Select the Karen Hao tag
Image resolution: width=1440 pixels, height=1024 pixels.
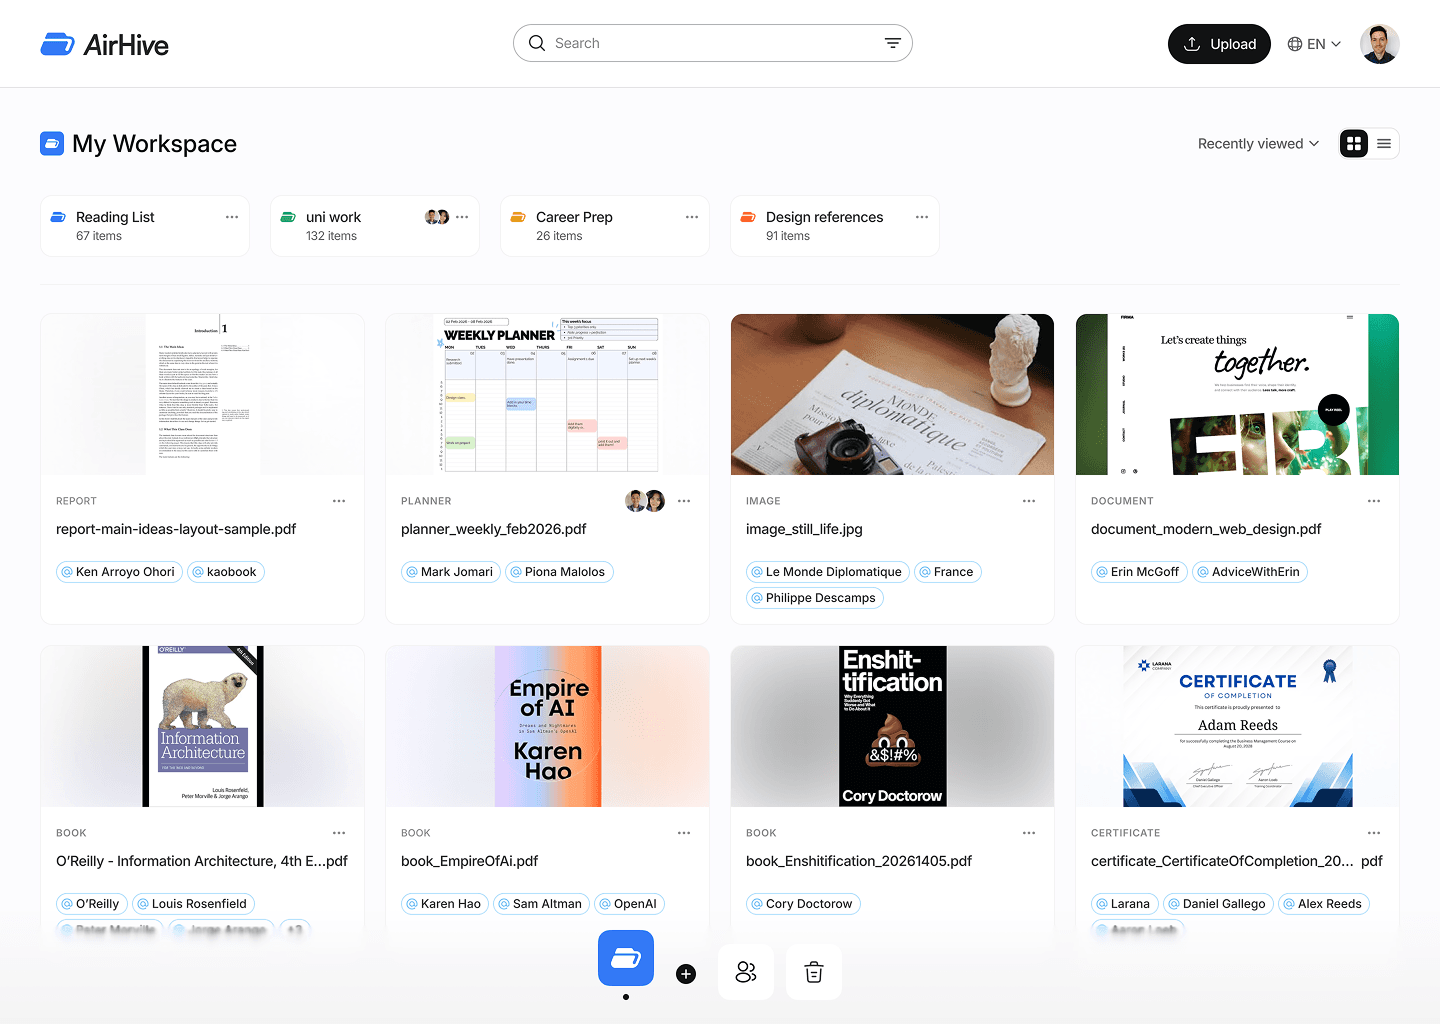pos(445,904)
